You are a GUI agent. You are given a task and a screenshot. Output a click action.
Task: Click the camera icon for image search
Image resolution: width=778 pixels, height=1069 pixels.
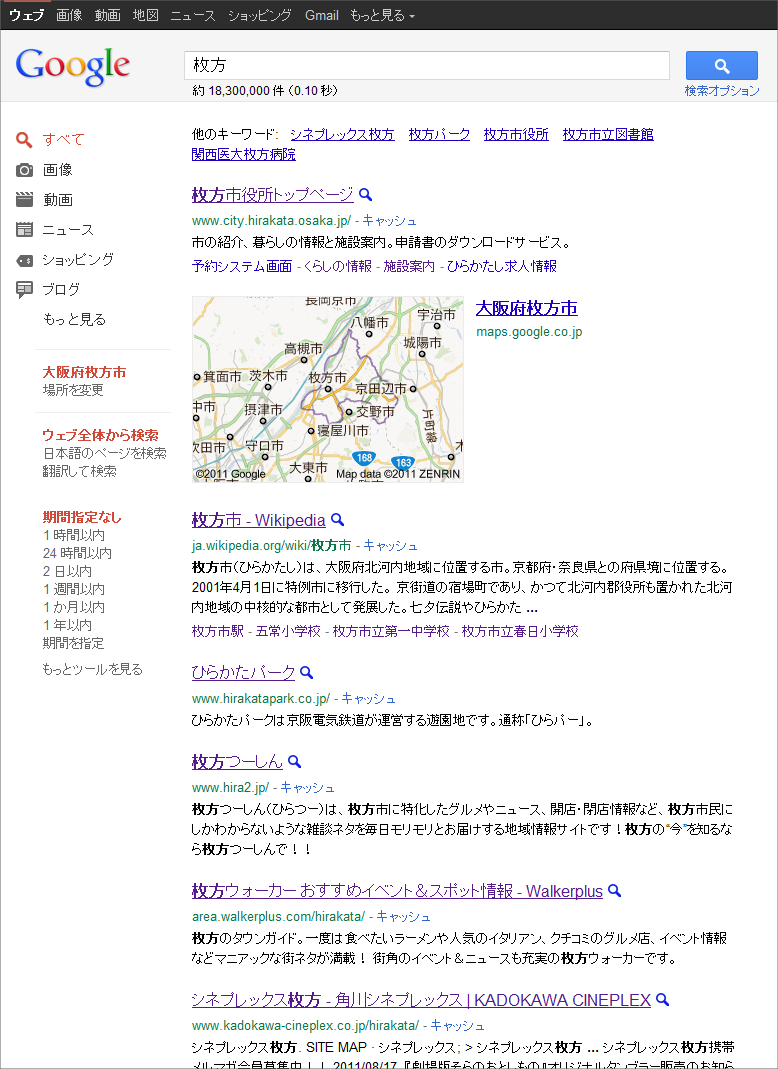pyautogui.click(x=25, y=170)
